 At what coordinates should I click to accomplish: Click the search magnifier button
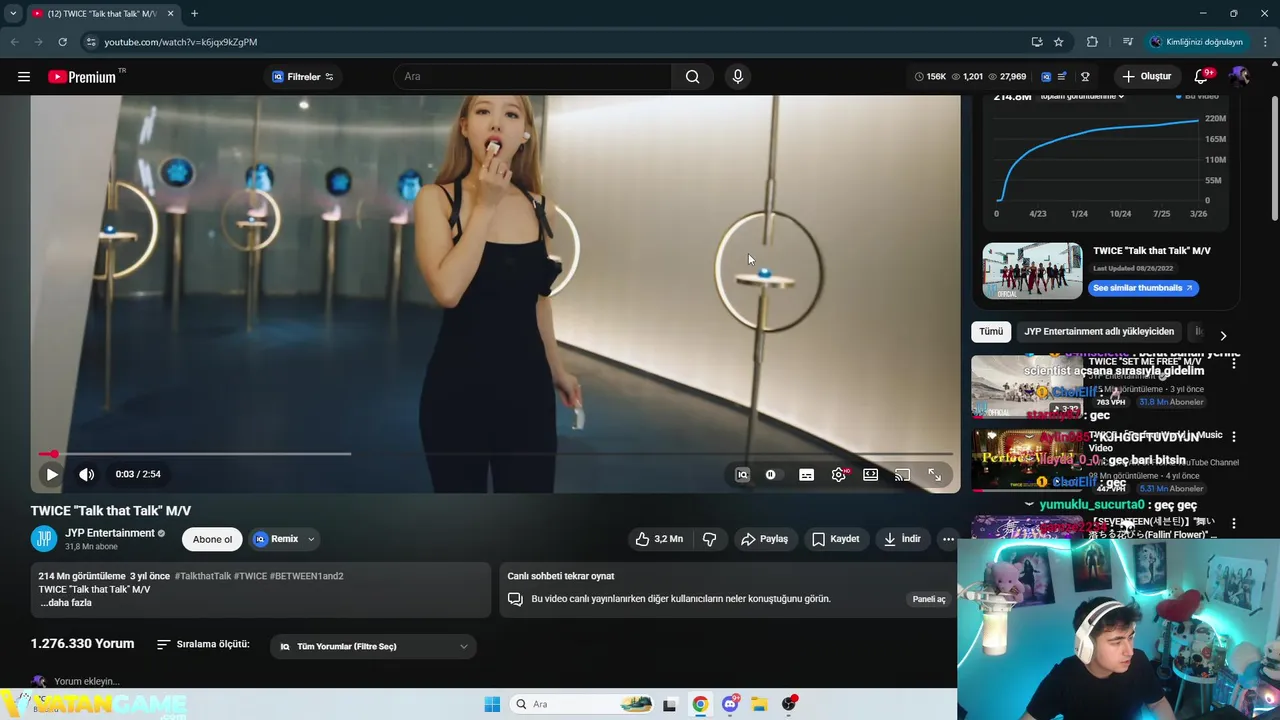click(x=693, y=77)
